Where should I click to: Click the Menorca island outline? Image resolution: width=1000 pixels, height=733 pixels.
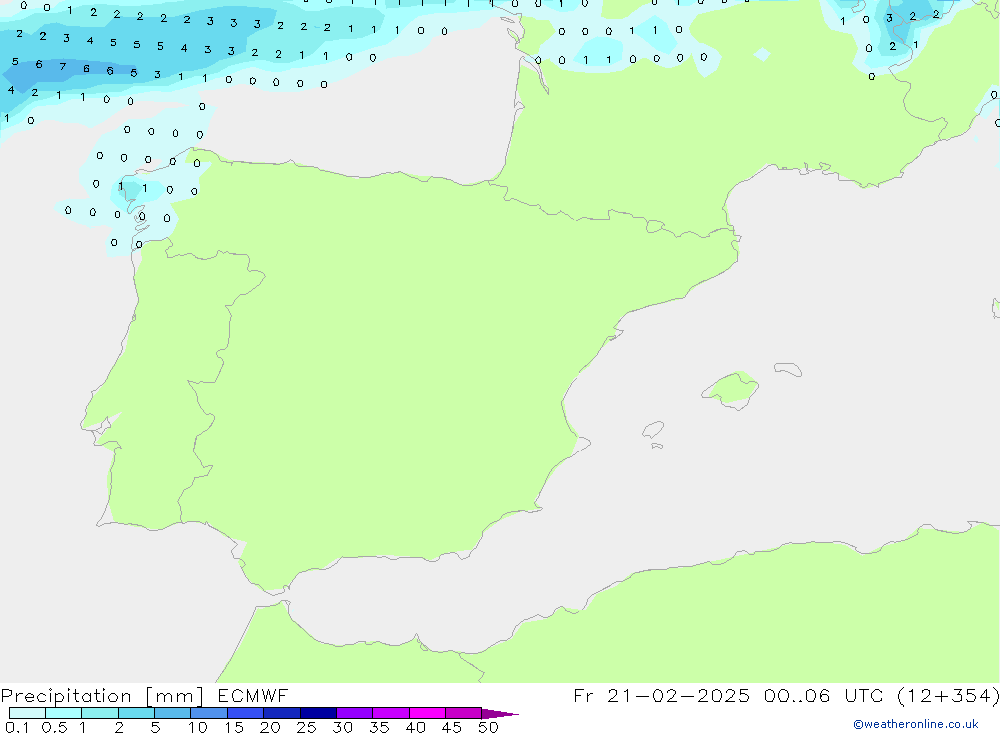coord(788,369)
